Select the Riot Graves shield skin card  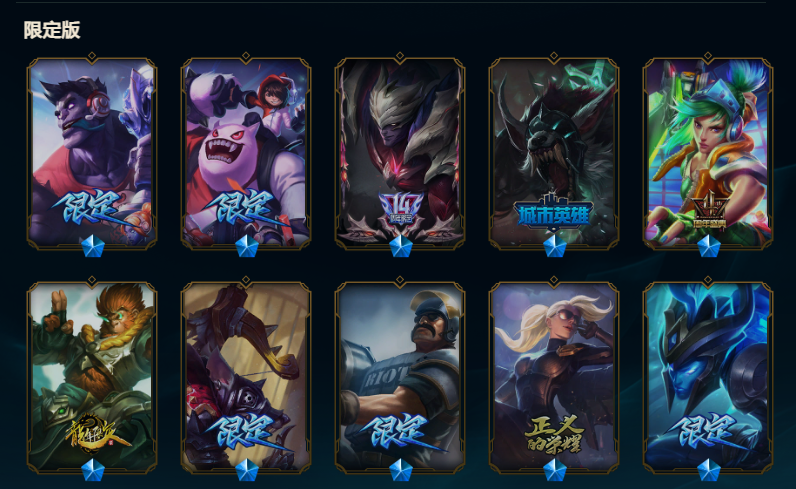tap(400, 378)
